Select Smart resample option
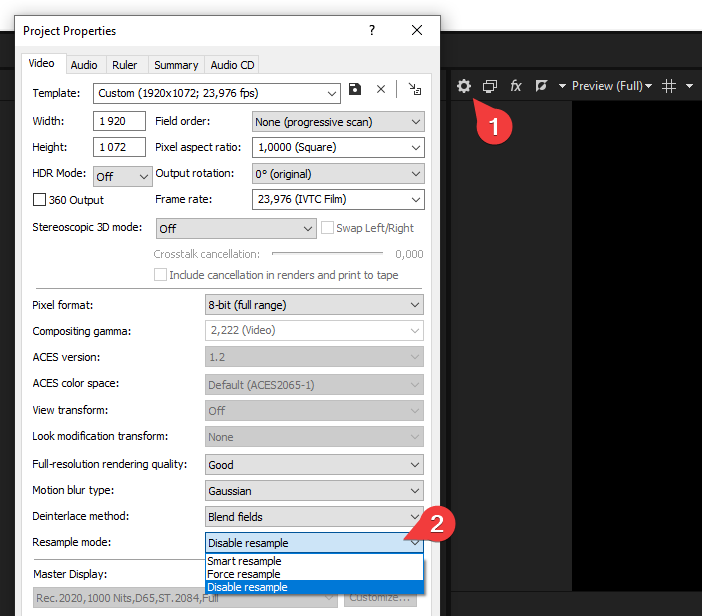This screenshot has height=616, width=702. (314, 561)
